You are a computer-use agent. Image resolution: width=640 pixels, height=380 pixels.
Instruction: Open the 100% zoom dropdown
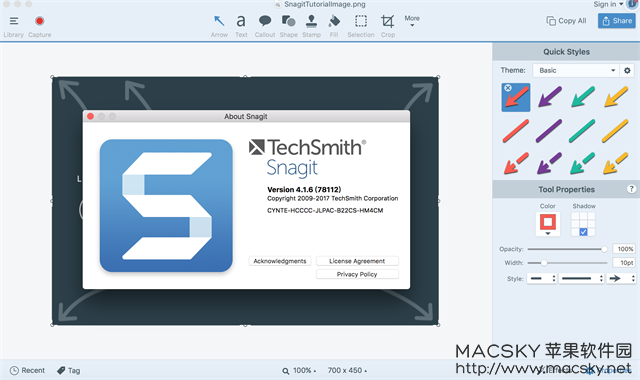click(x=299, y=371)
